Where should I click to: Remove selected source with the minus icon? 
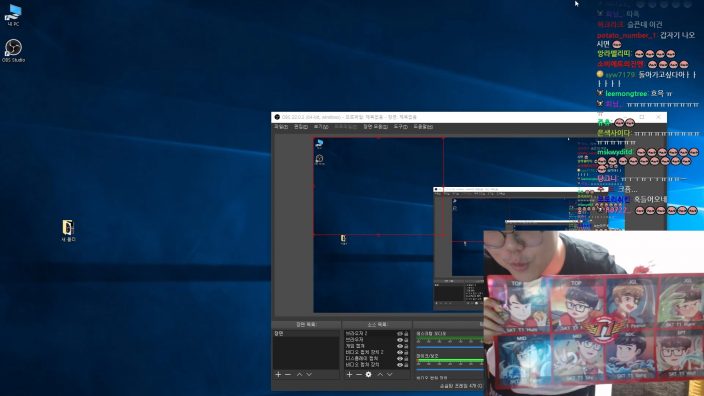pos(359,374)
